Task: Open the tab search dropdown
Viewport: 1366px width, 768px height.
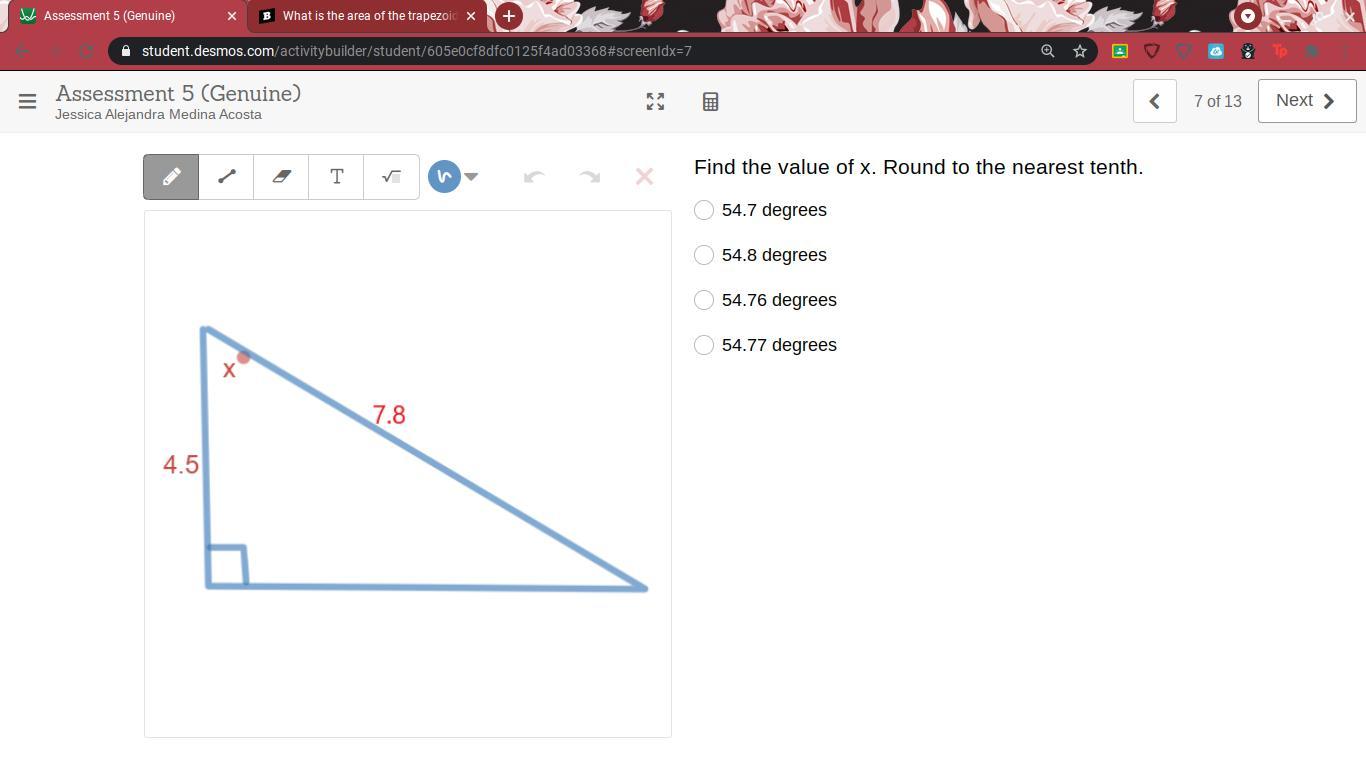Action: click(x=1248, y=16)
